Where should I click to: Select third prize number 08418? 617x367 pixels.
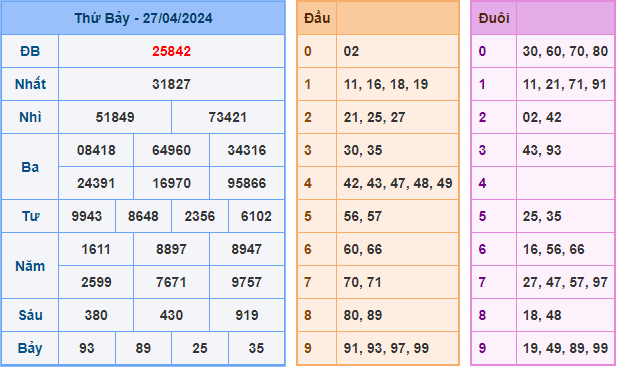96,150
